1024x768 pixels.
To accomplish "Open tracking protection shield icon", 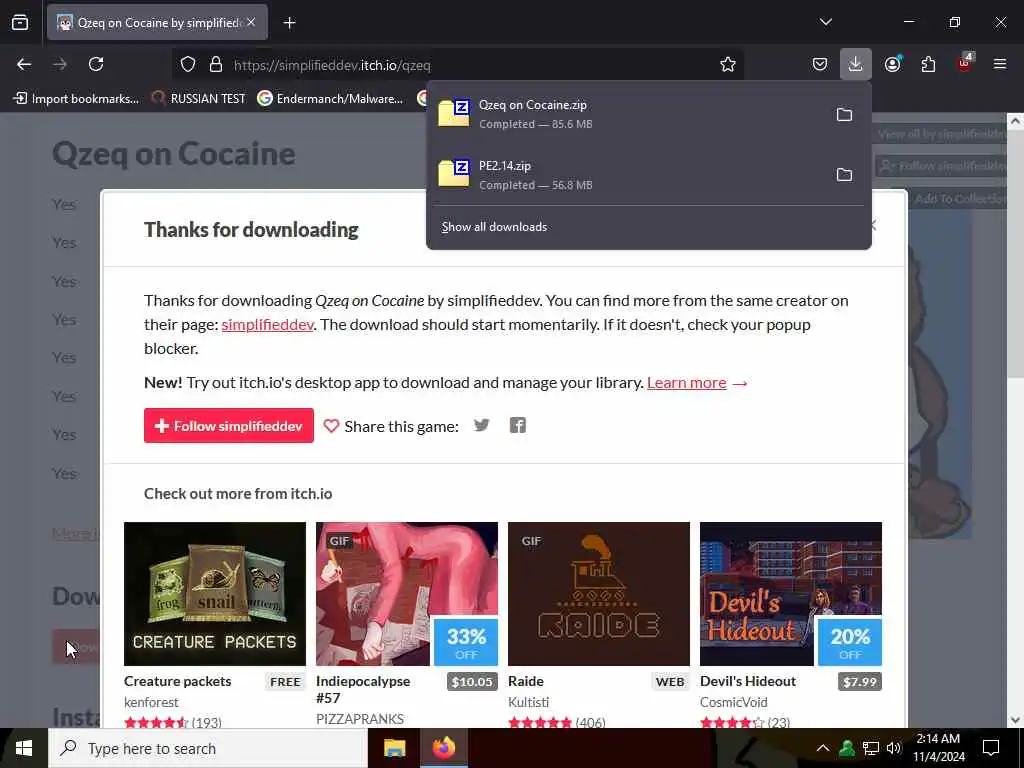I will click(x=188, y=64).
